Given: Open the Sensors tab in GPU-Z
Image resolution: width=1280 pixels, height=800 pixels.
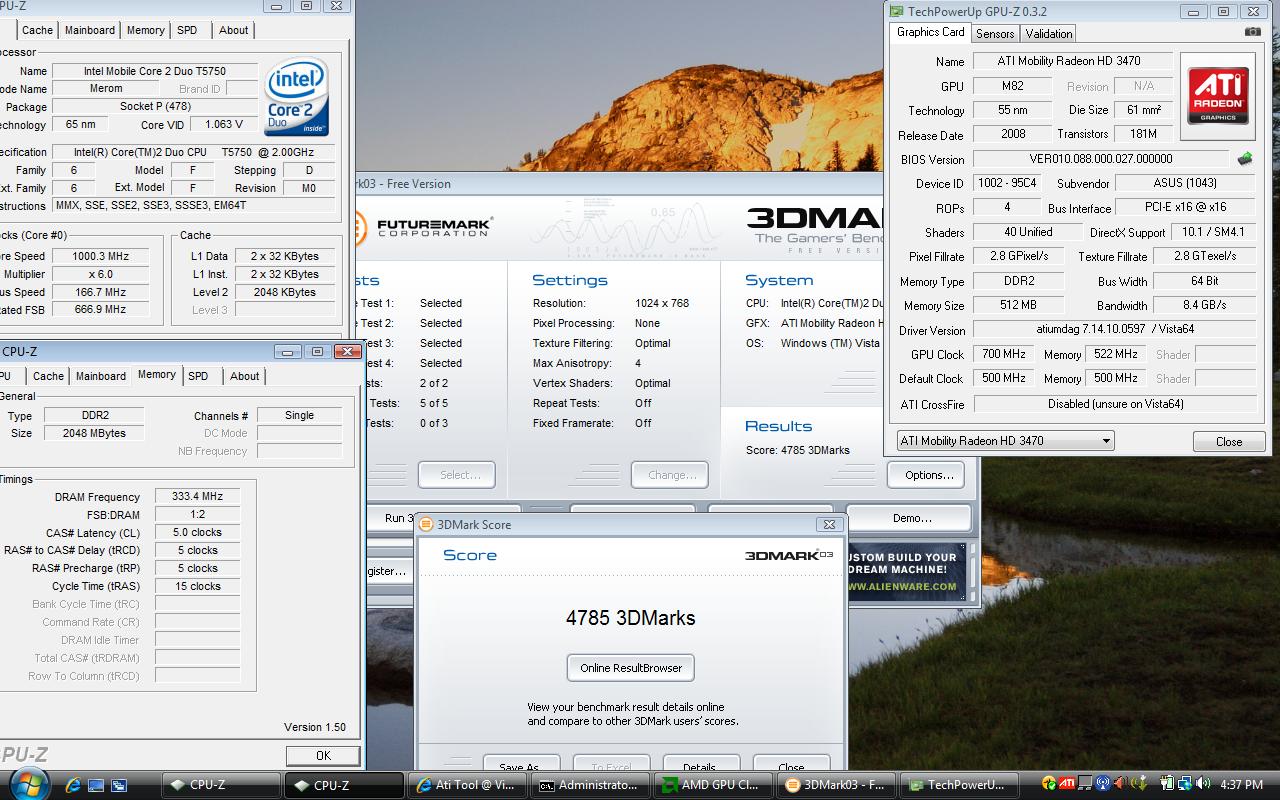Looking at the screenshot, I should (x=995, y=33).
